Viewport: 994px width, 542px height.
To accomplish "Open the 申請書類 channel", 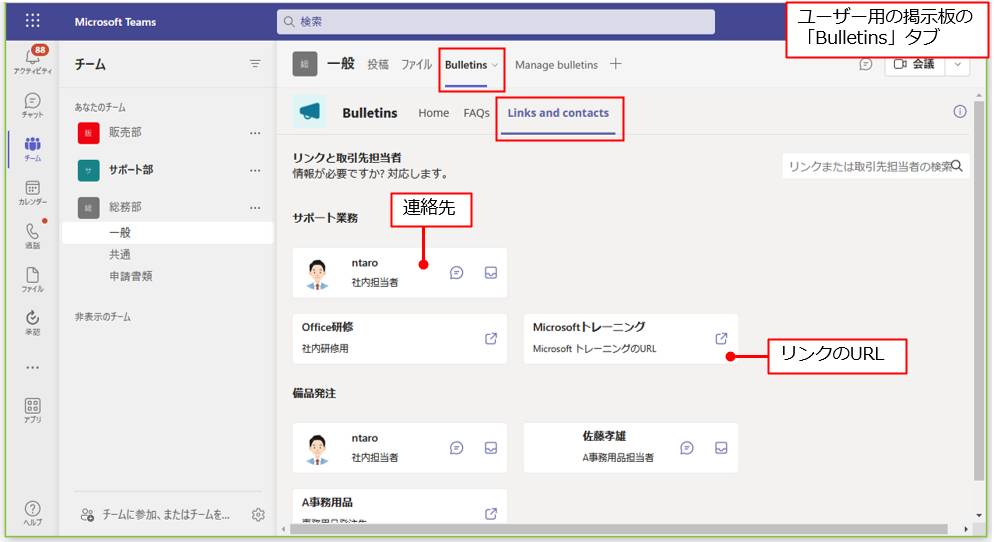I will pos(131,276).
